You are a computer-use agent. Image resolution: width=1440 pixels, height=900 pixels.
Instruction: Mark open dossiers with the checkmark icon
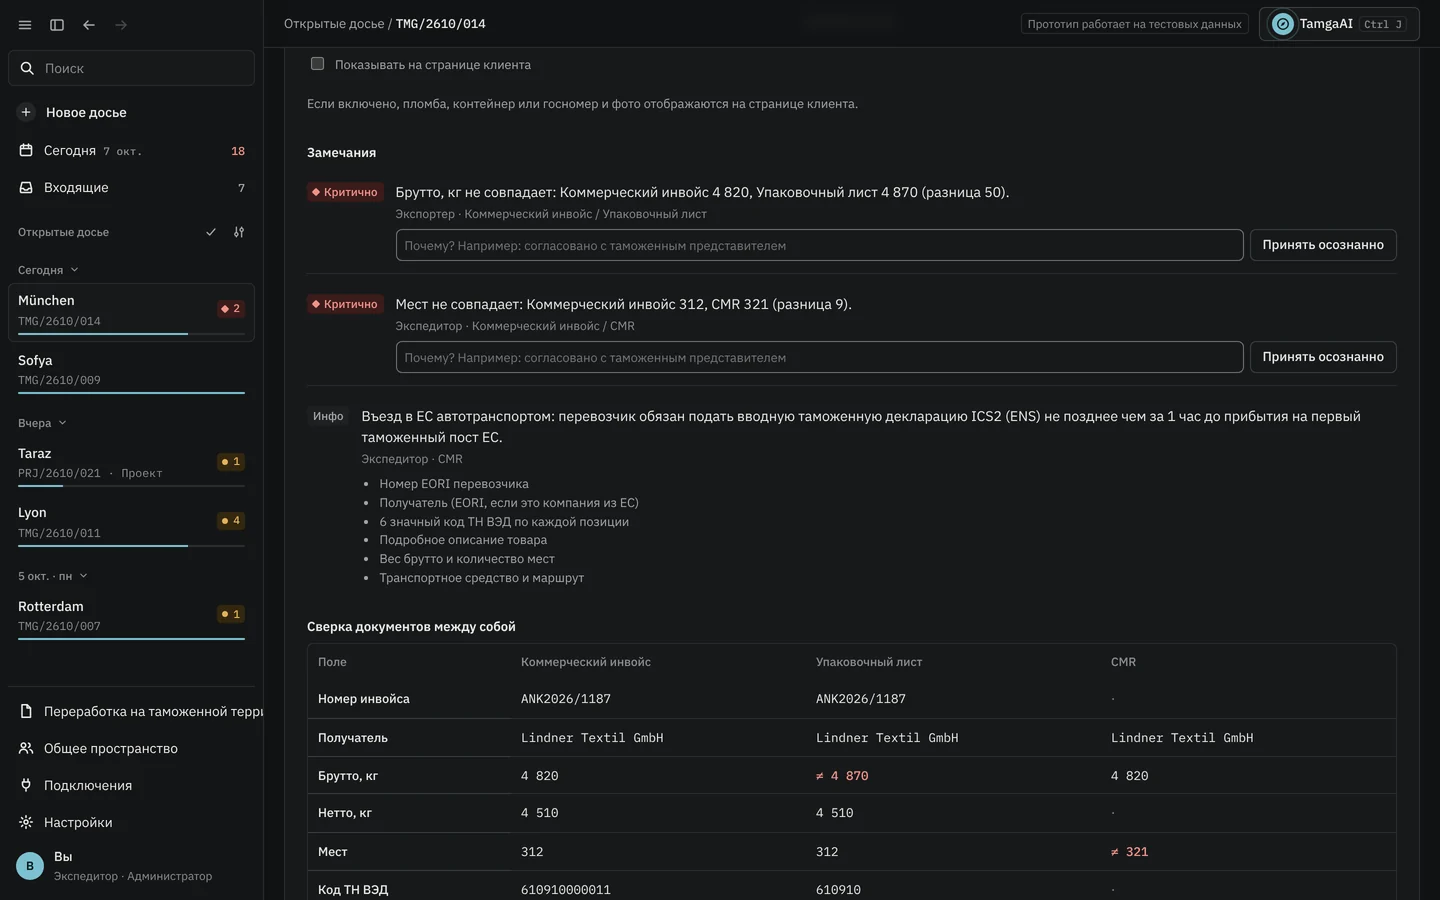tap(211, 232)
